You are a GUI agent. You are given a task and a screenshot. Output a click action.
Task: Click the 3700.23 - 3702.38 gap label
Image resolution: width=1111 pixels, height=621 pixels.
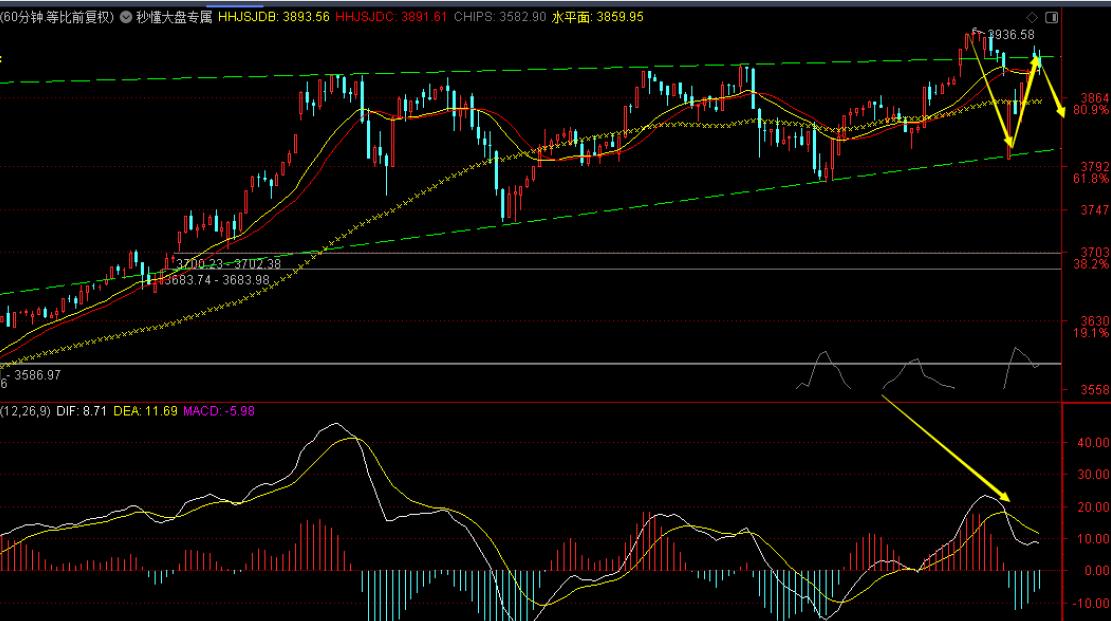pyautogui.click(x=228, y=264)
